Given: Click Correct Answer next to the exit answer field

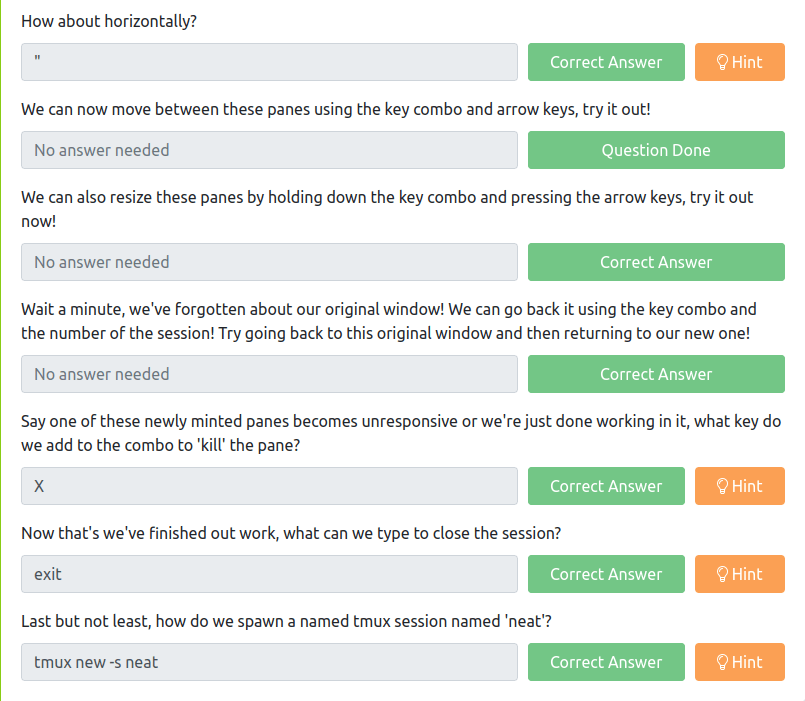Looking at the screenshot, I should point(606,574).
